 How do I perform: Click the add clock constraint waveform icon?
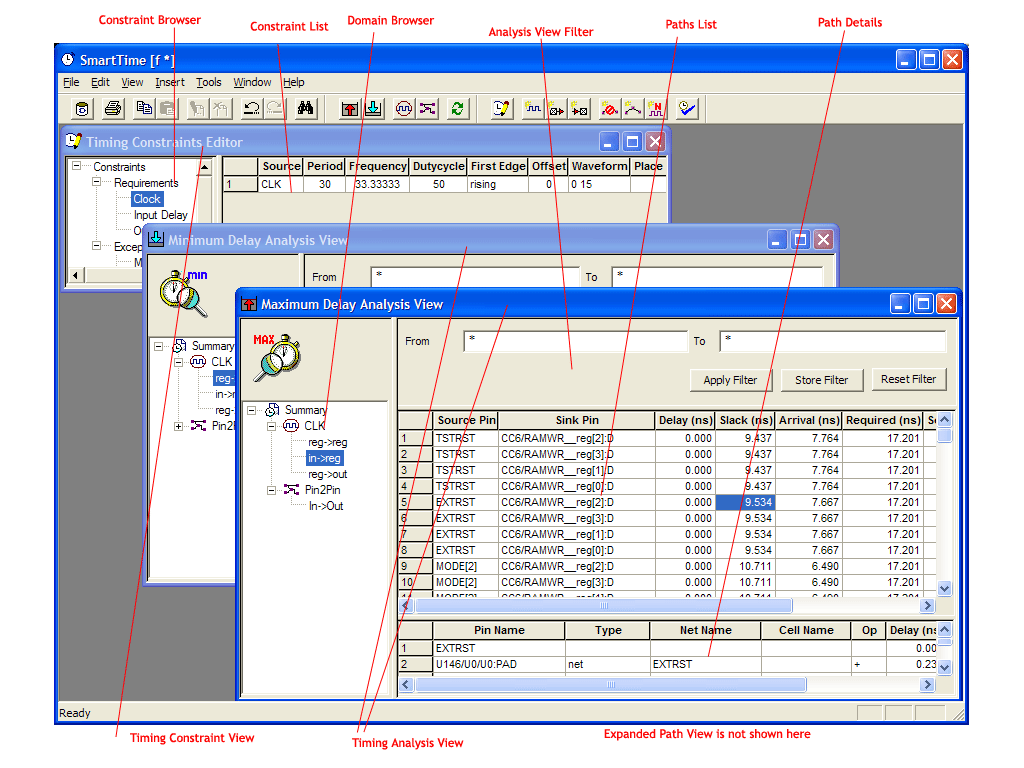pos(533,108)
